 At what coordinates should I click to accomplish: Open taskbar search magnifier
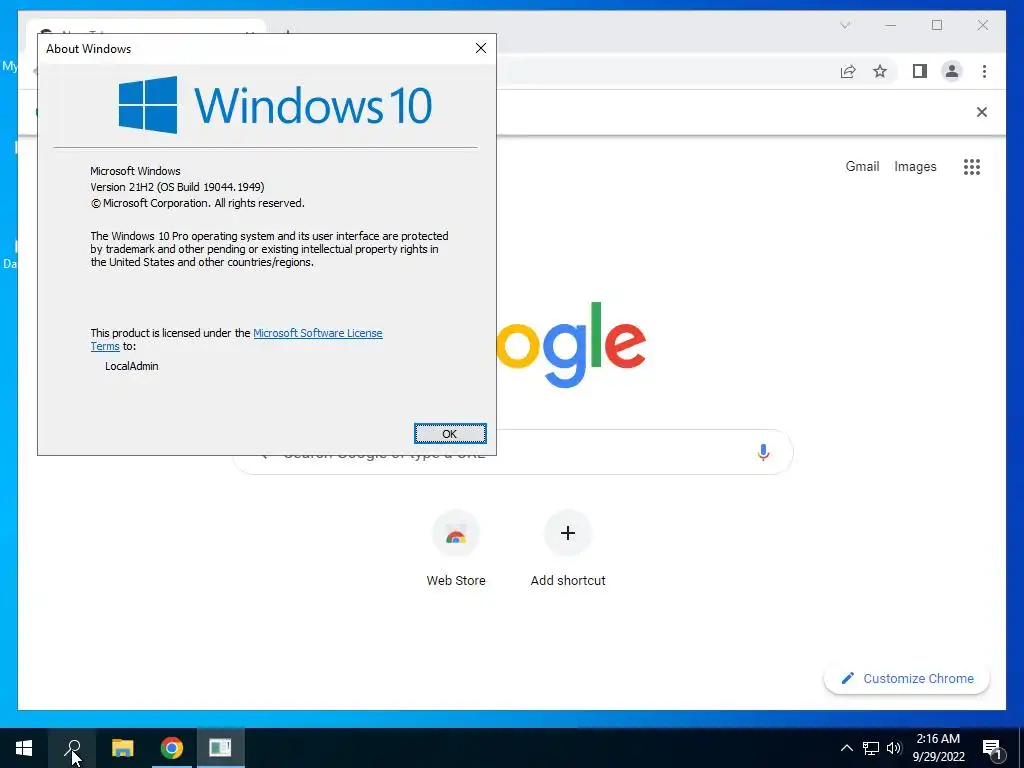72,748
